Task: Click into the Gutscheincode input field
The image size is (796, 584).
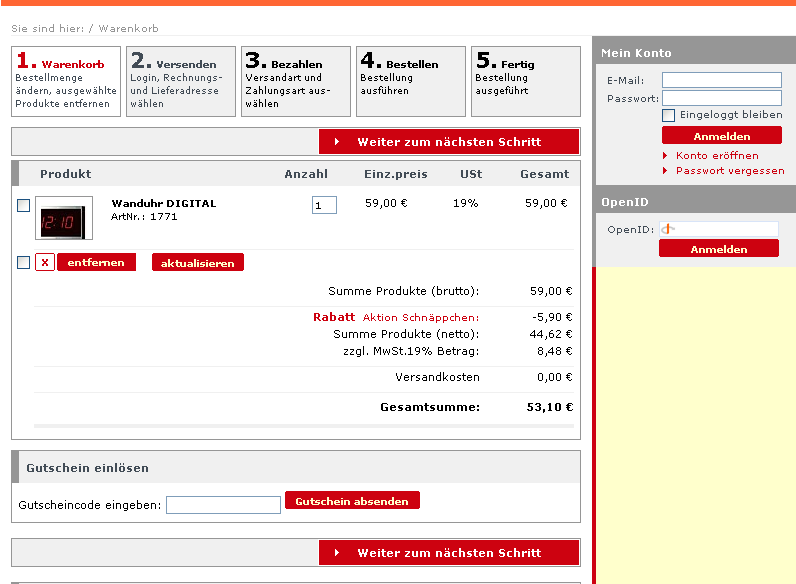Action: [223, 505]
